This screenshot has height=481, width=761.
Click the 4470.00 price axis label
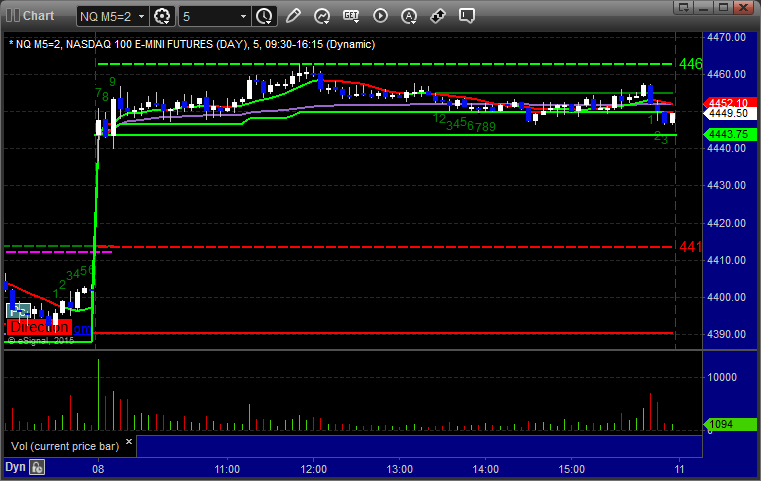click(x=727, y=37)
